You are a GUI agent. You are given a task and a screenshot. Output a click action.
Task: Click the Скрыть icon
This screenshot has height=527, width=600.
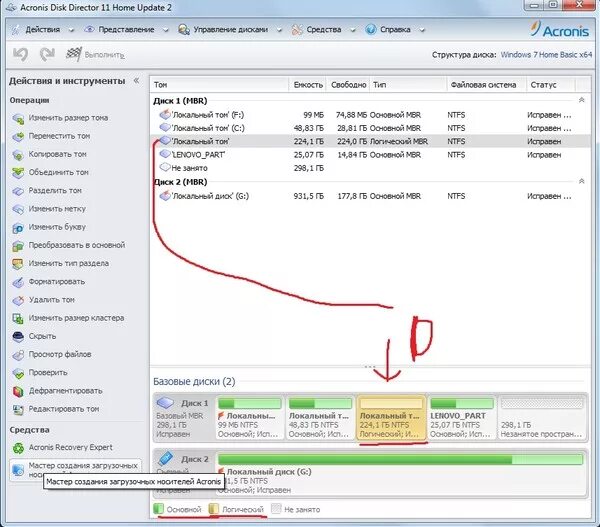(18, 337)
